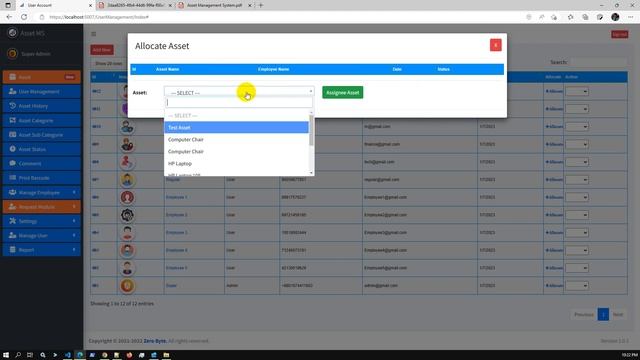Open the Zero Byte footer link
The image size is (640, 360).
coord(155,341)
